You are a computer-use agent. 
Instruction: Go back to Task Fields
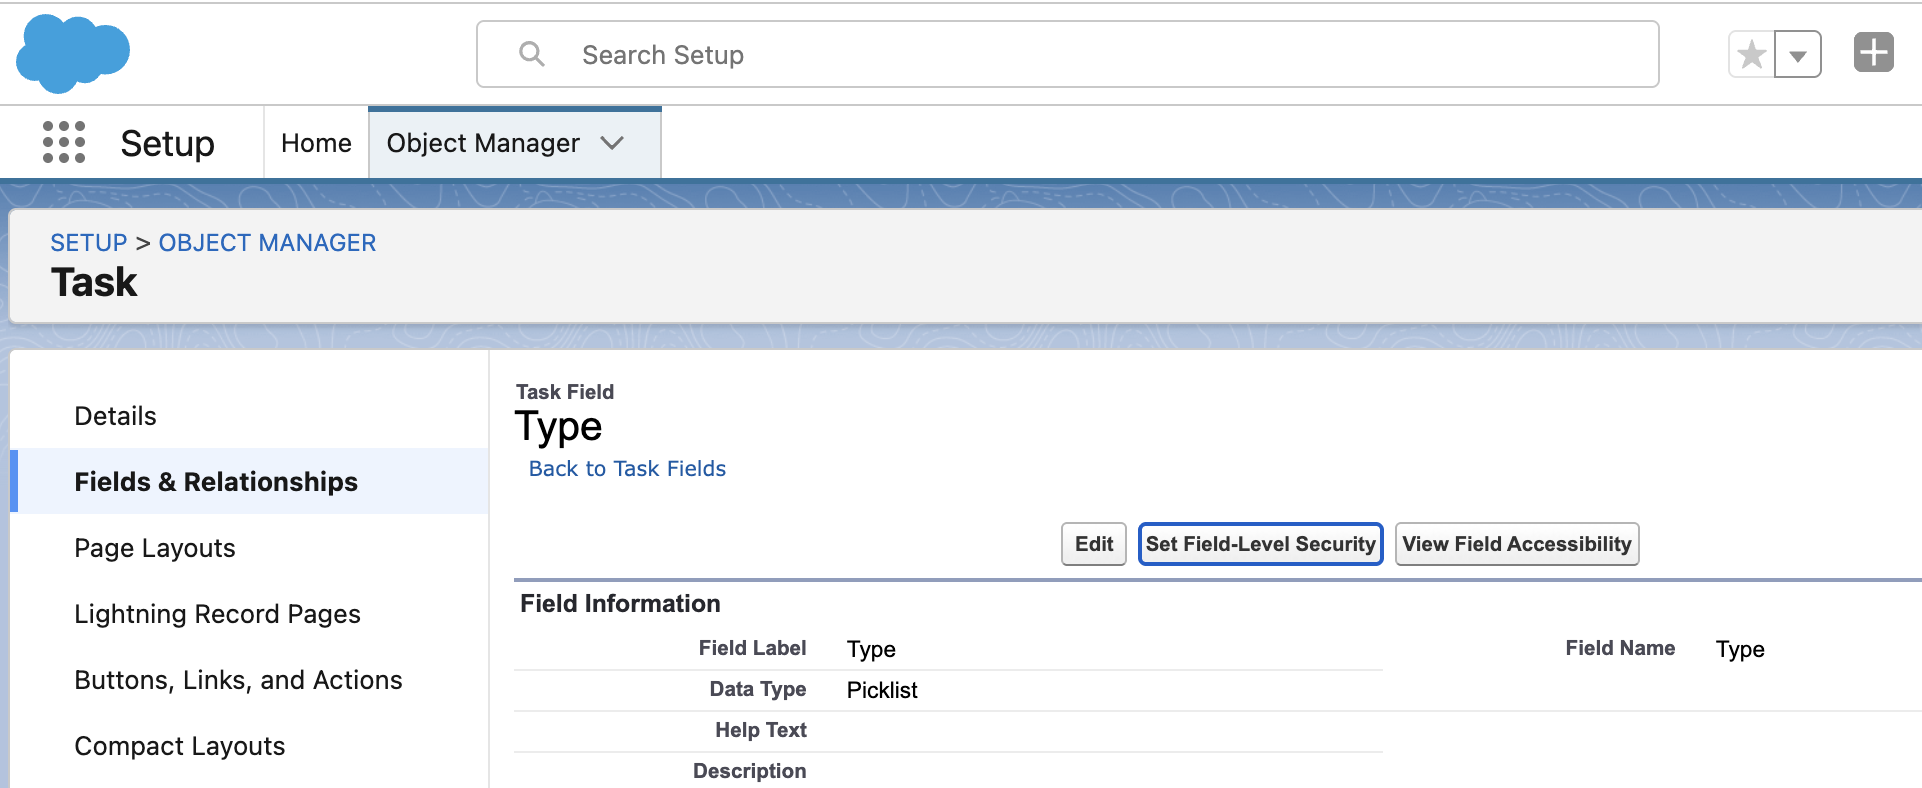click(627, 469)
